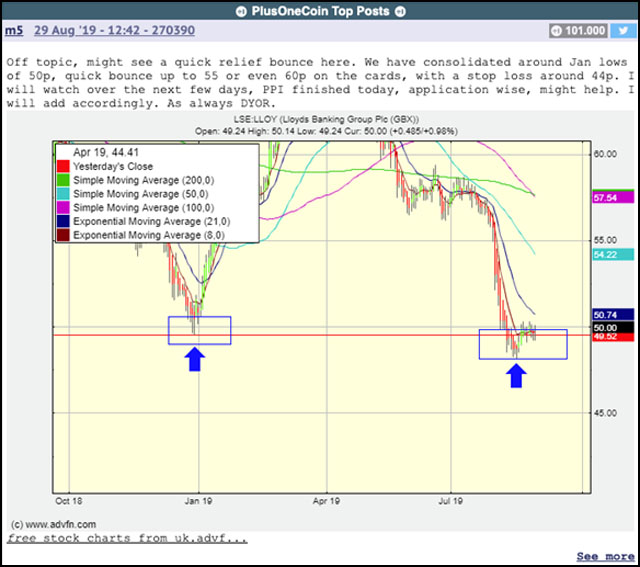Click the right arrow icon beside PlusOneCoin title

click(398, 10)
